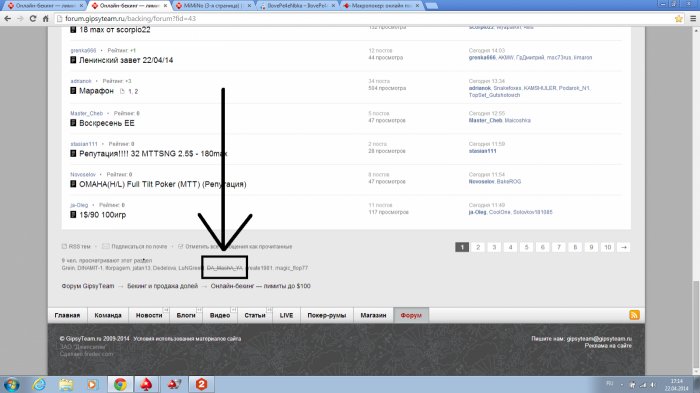Go back with the browser arrow
The width and height of the screenshot is (700, 393).
tap(8, 19)
